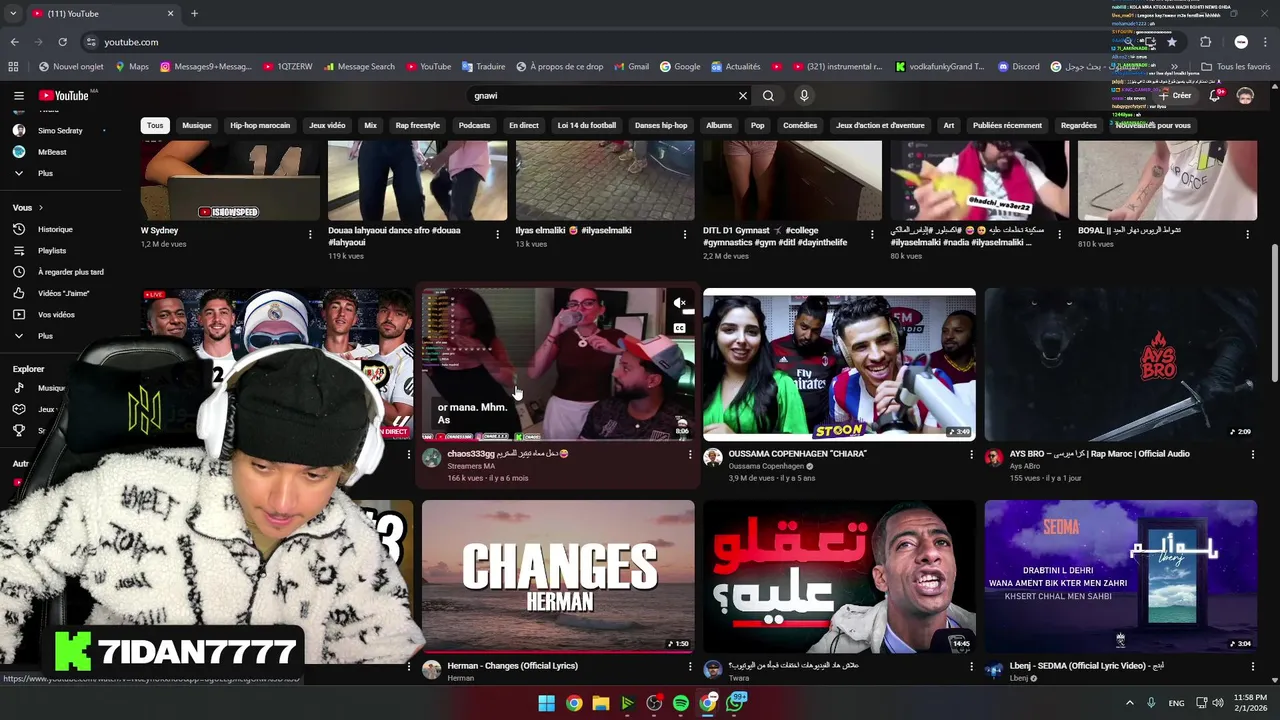Select the Hip-hop marocain chip
The width and height of the screenshot is (1280, 720).
coord(260,126)
